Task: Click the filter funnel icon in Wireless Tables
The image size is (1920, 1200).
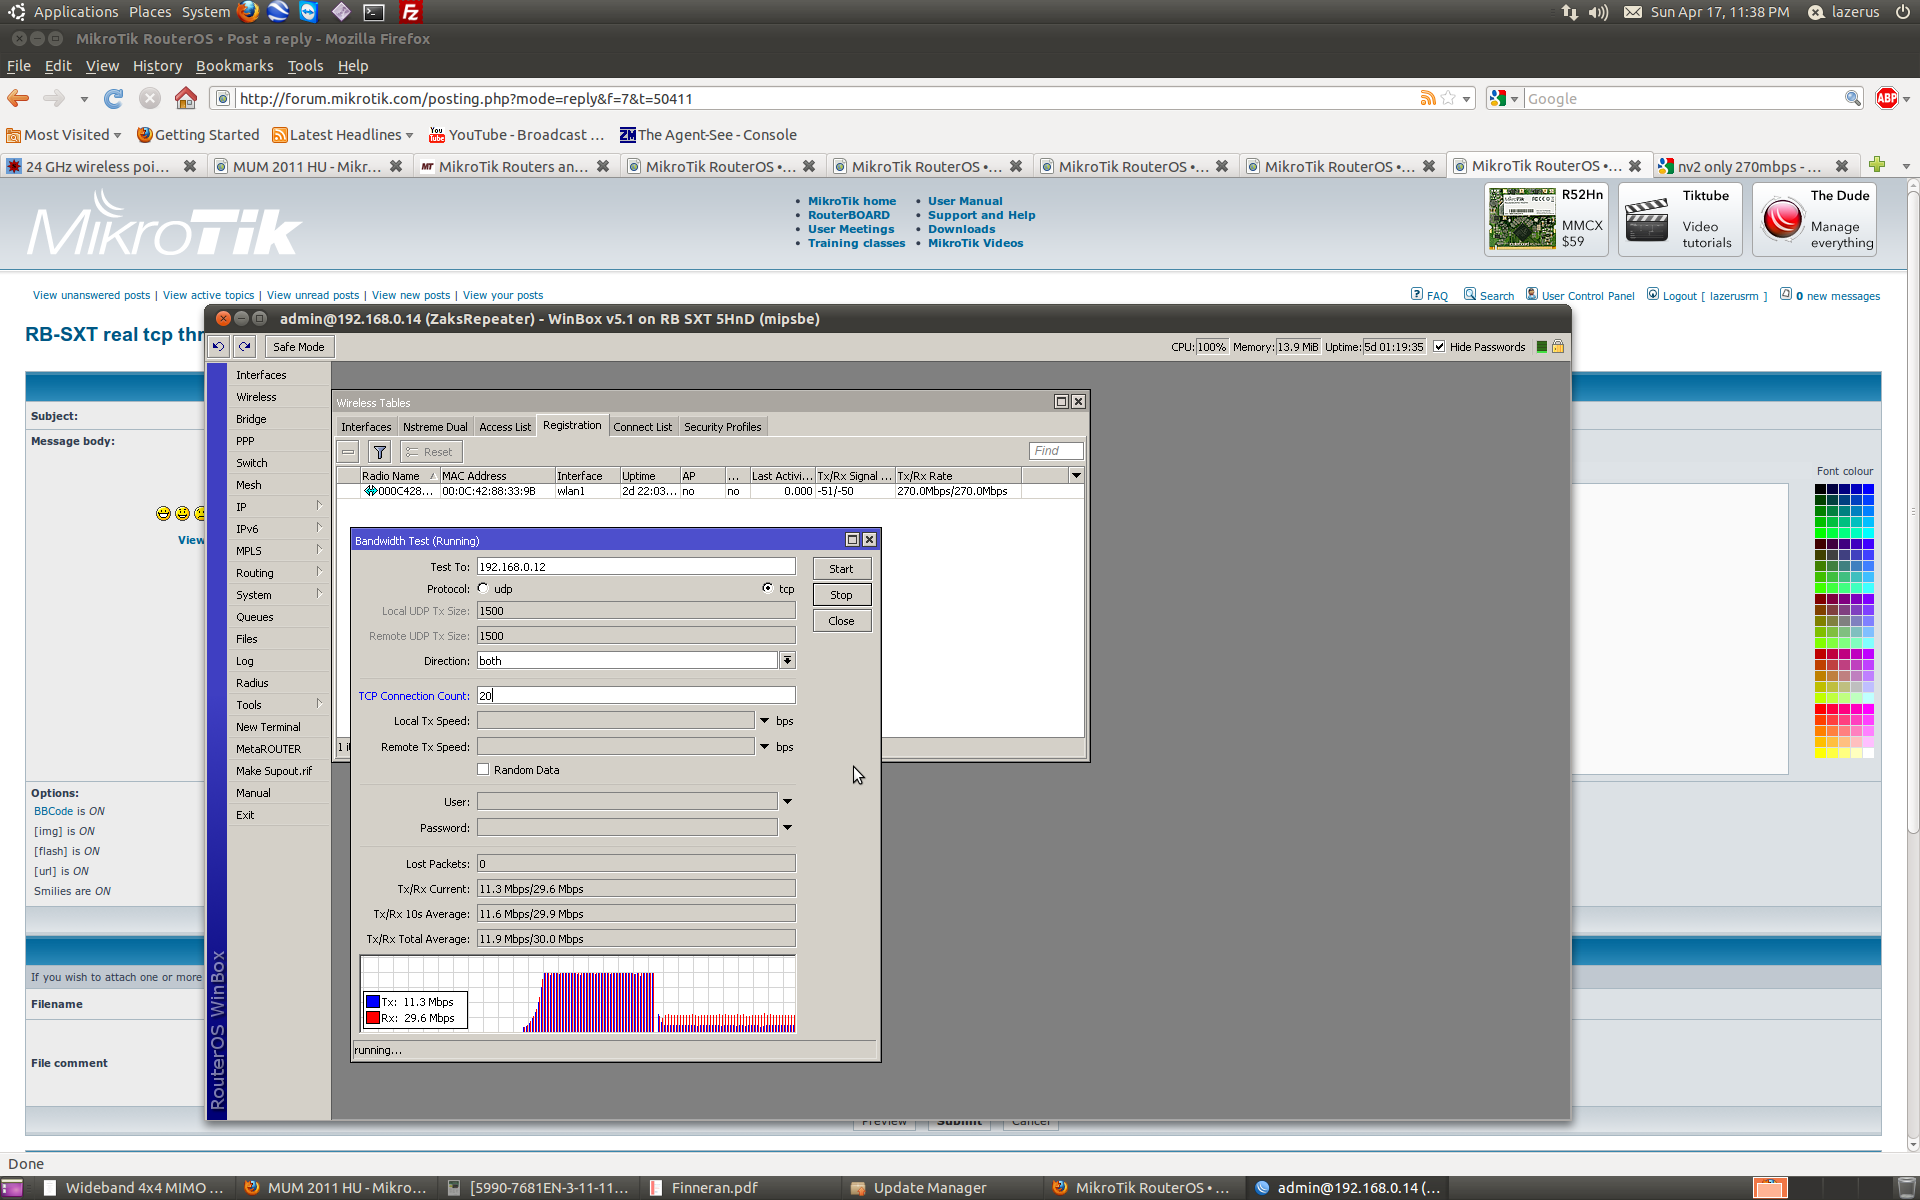Action: point(380,452)
